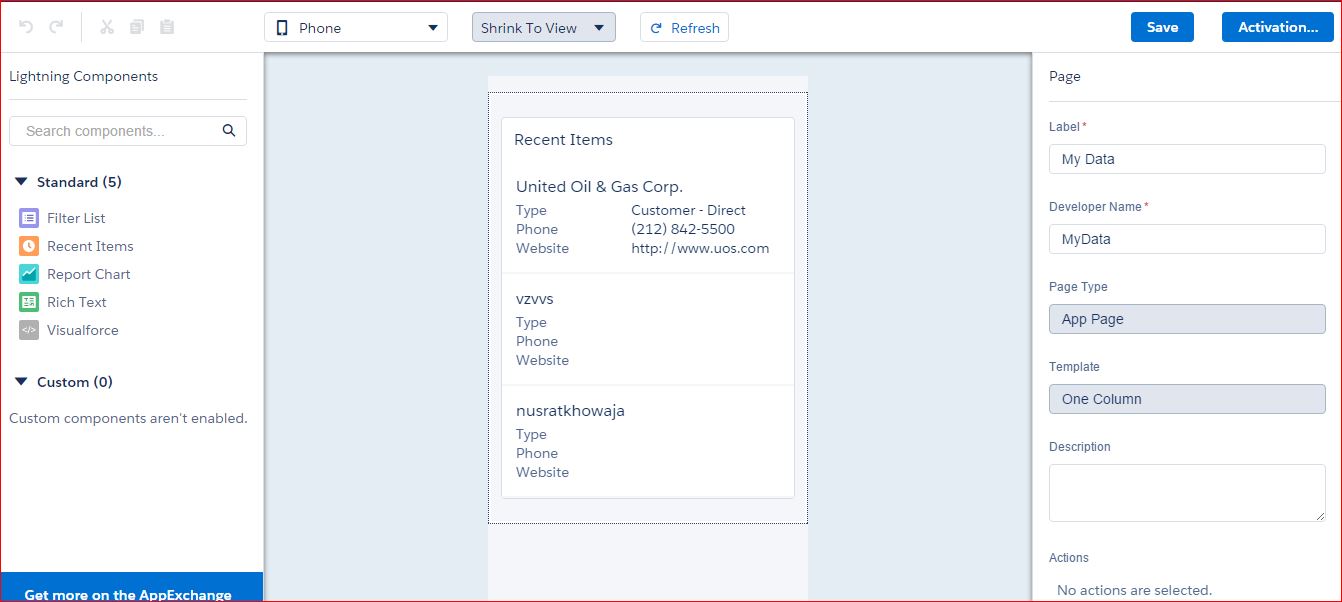Click the Undo arrow icon
1342x602 pixels.
[26, 27]
